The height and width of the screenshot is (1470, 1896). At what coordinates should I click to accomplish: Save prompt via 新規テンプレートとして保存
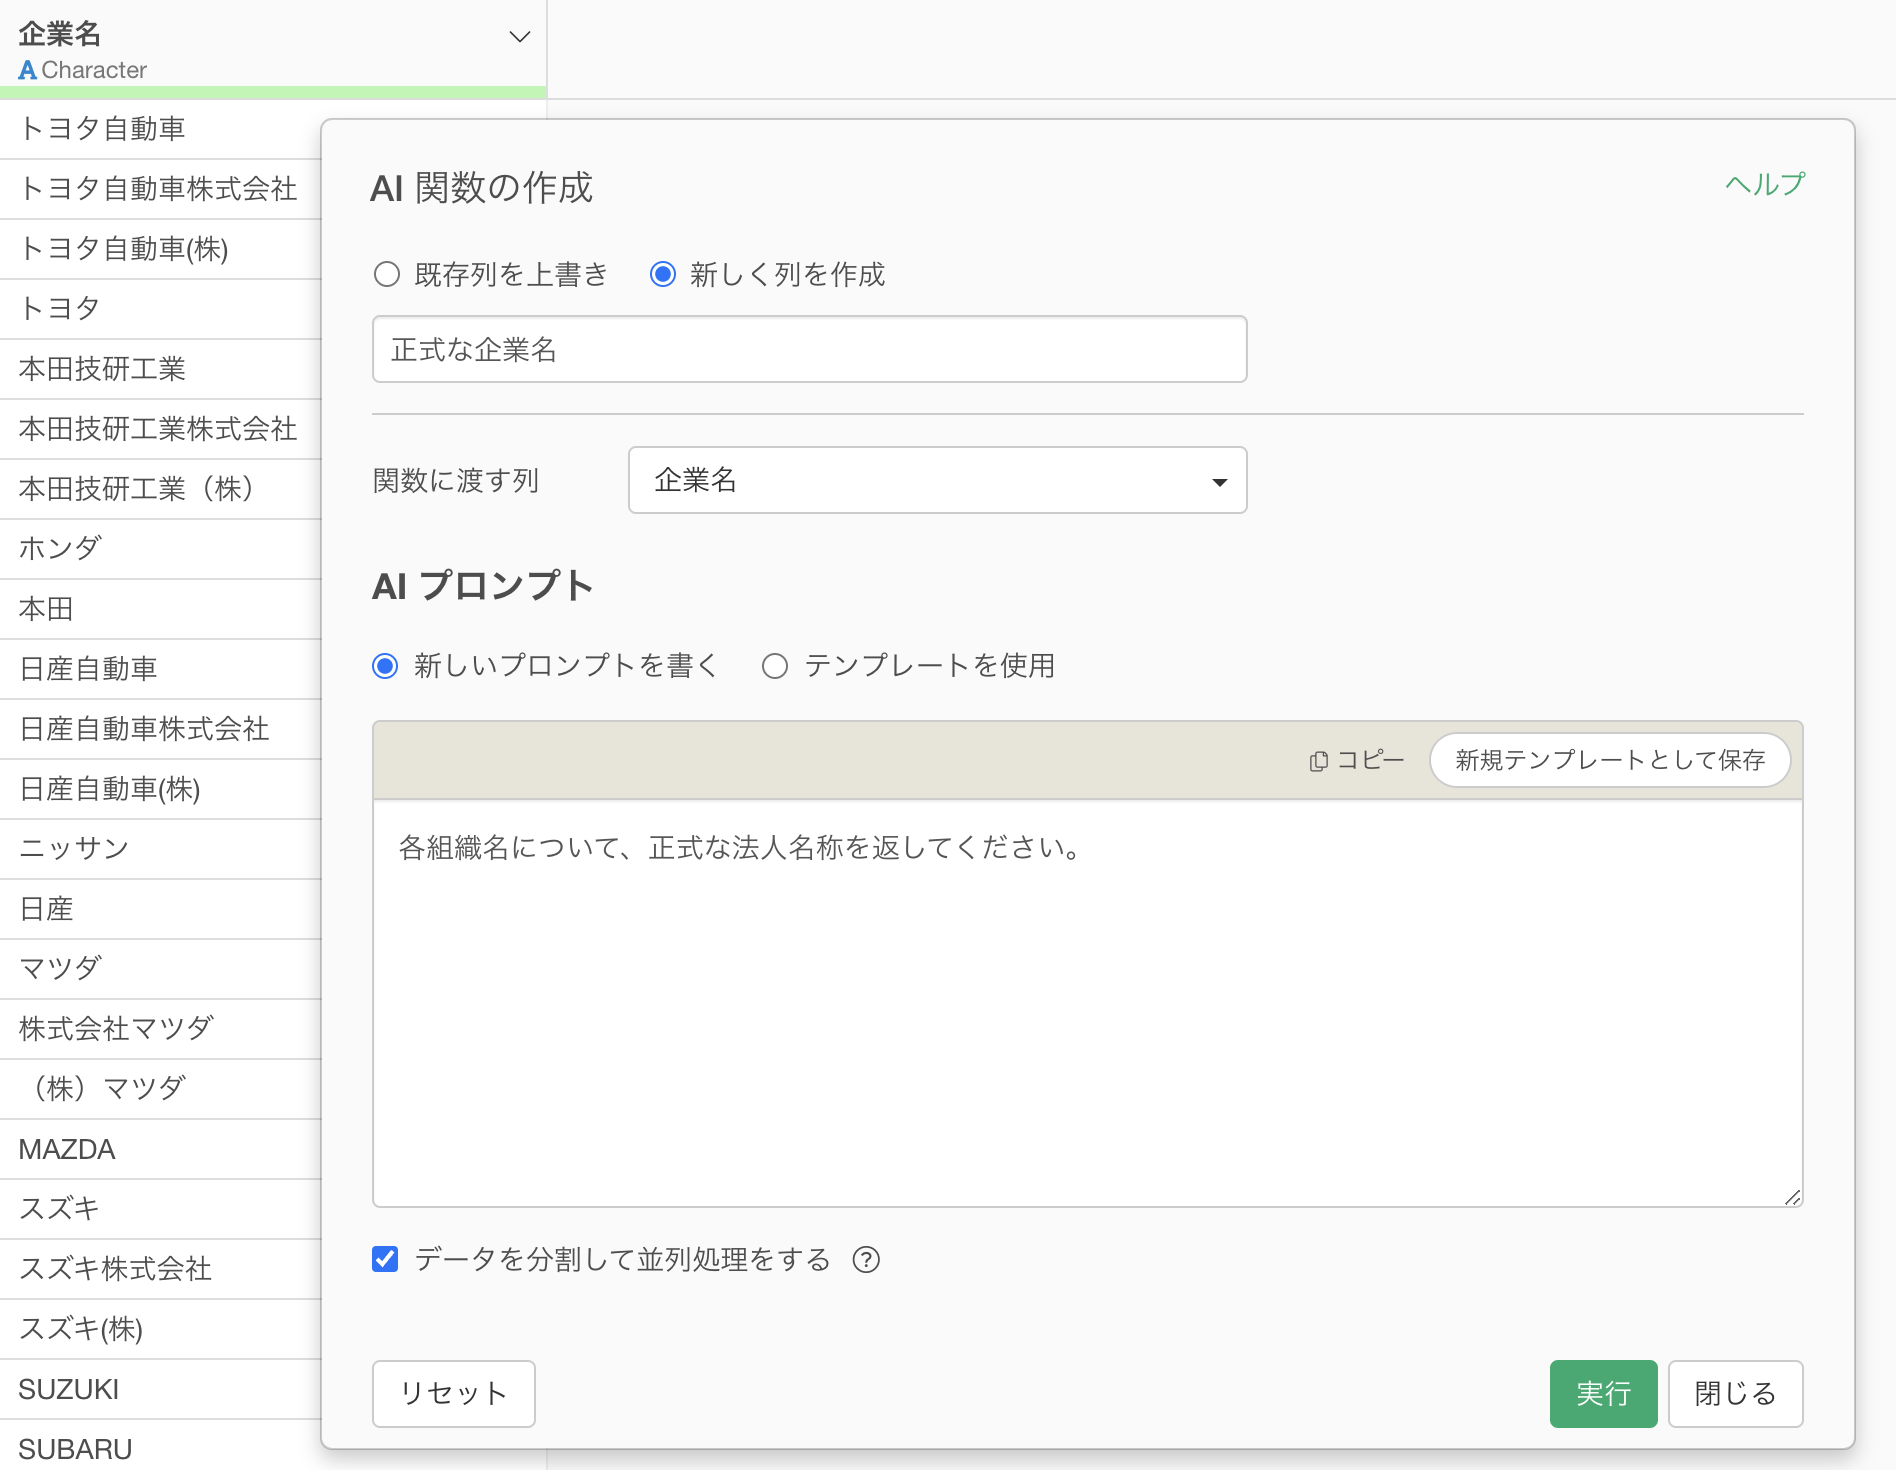(x=1609, y=760)
